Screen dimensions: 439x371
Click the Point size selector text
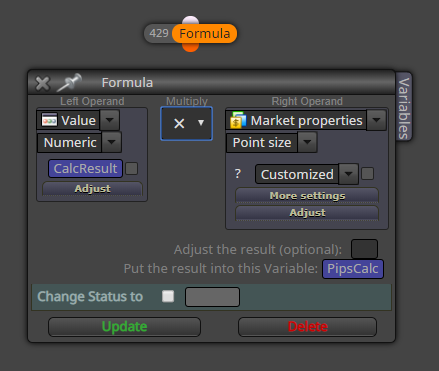[x=262, y=143]
